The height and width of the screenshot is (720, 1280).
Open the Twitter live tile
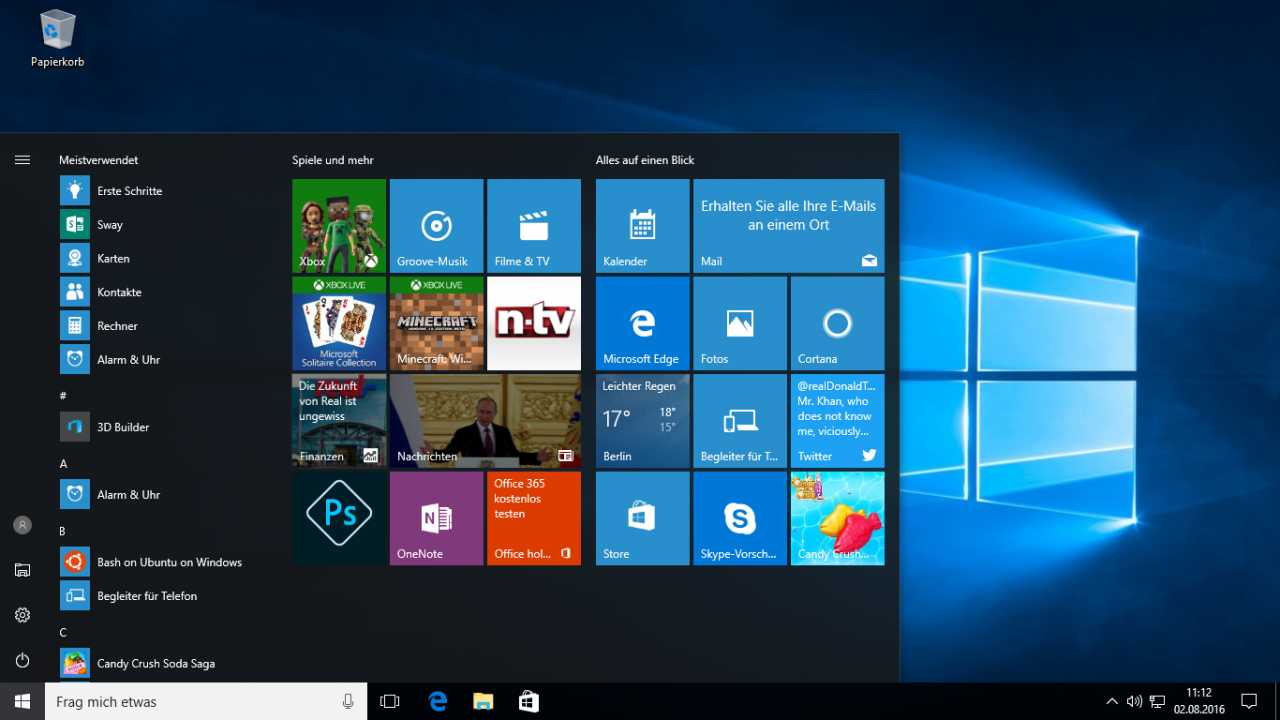(838, 421)
